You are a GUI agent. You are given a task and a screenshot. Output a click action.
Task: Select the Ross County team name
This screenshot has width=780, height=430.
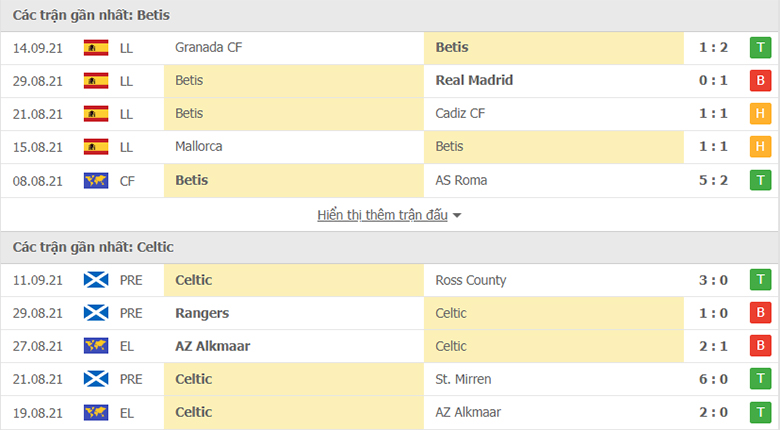click(x=471, y=280)
